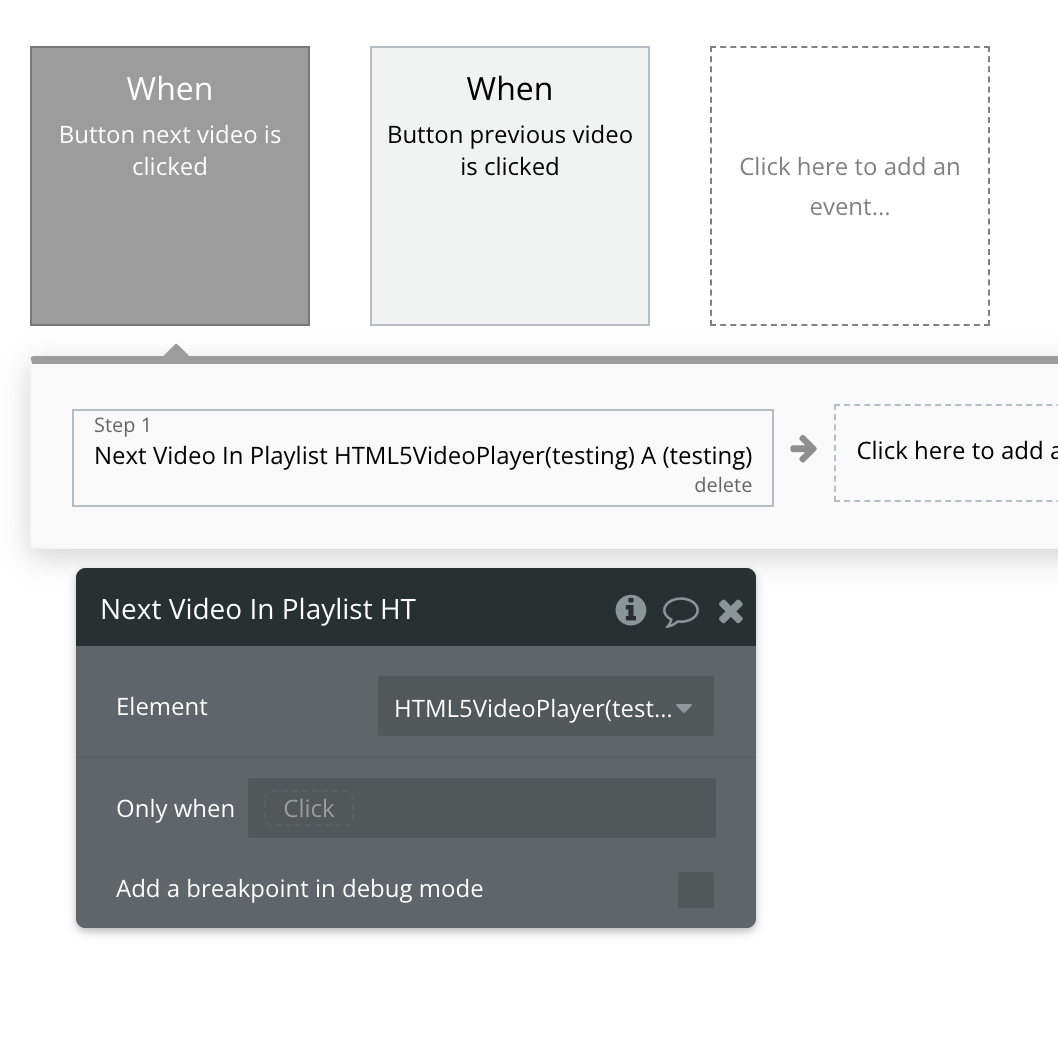Click the info icon in panel header
1058x1042 pixels.
pyautogui.click(x=630, y=610)
